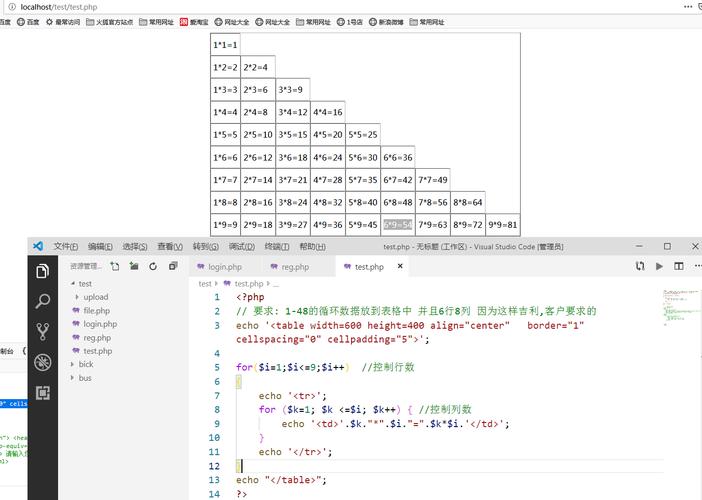Open the Explorer view in activity bar
702x500 pixels.
click(x=43, y=271)
